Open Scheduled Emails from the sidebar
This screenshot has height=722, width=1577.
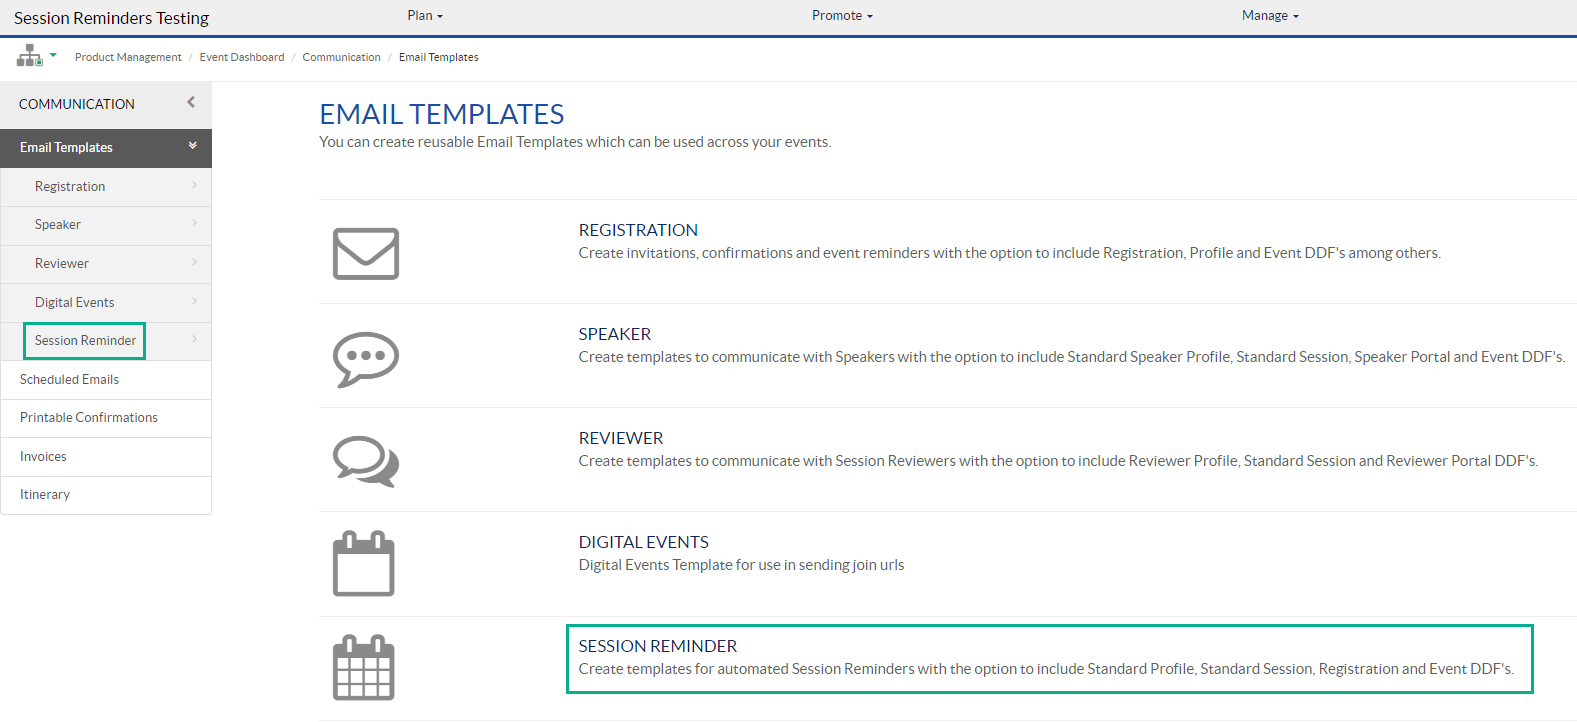[69, 380]
